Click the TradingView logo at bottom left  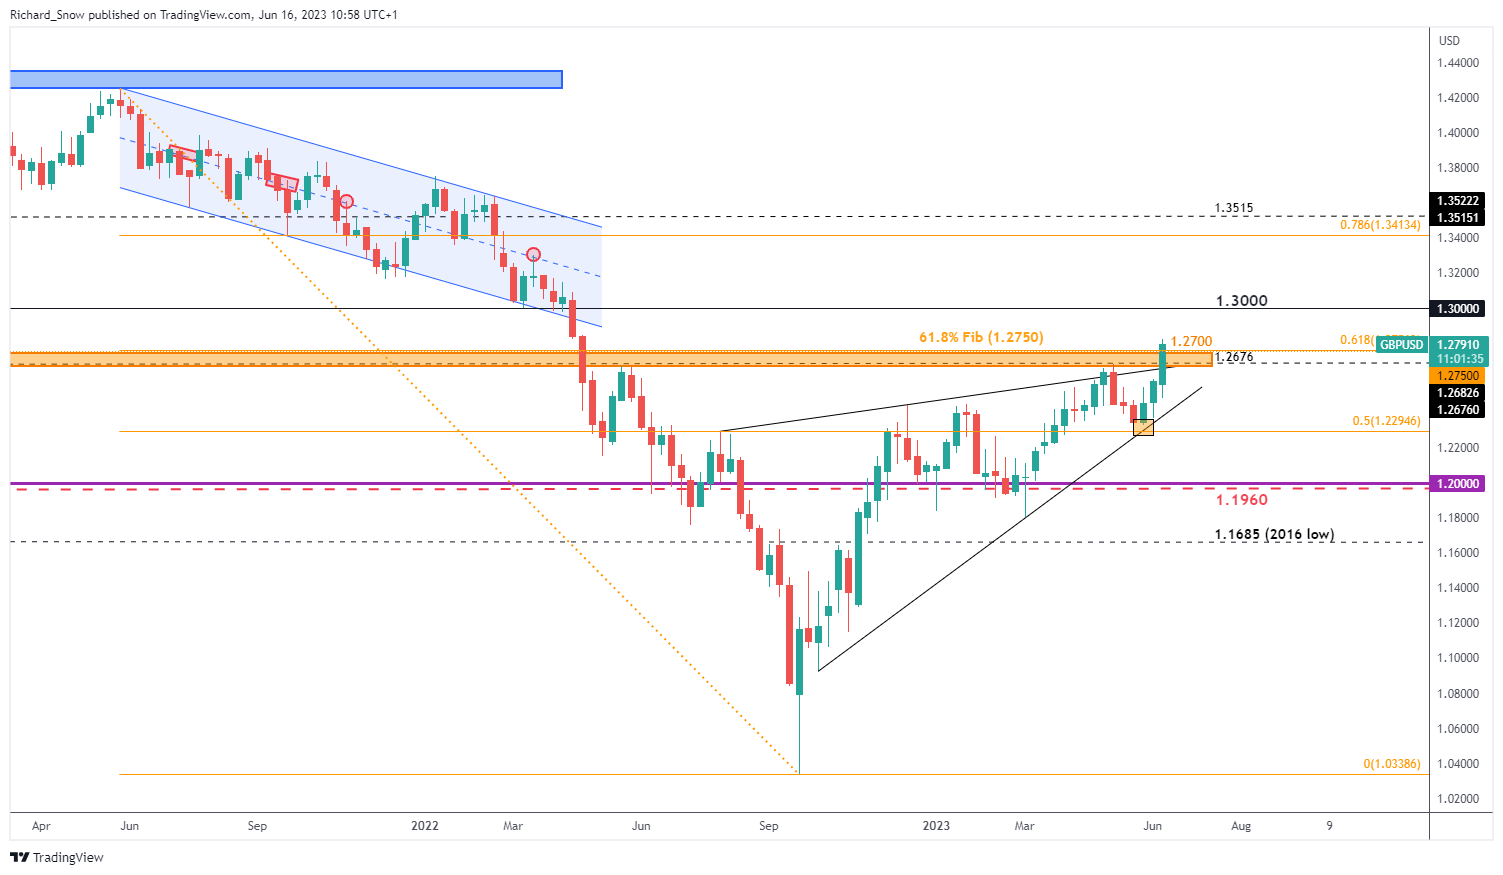click(56, 857)
